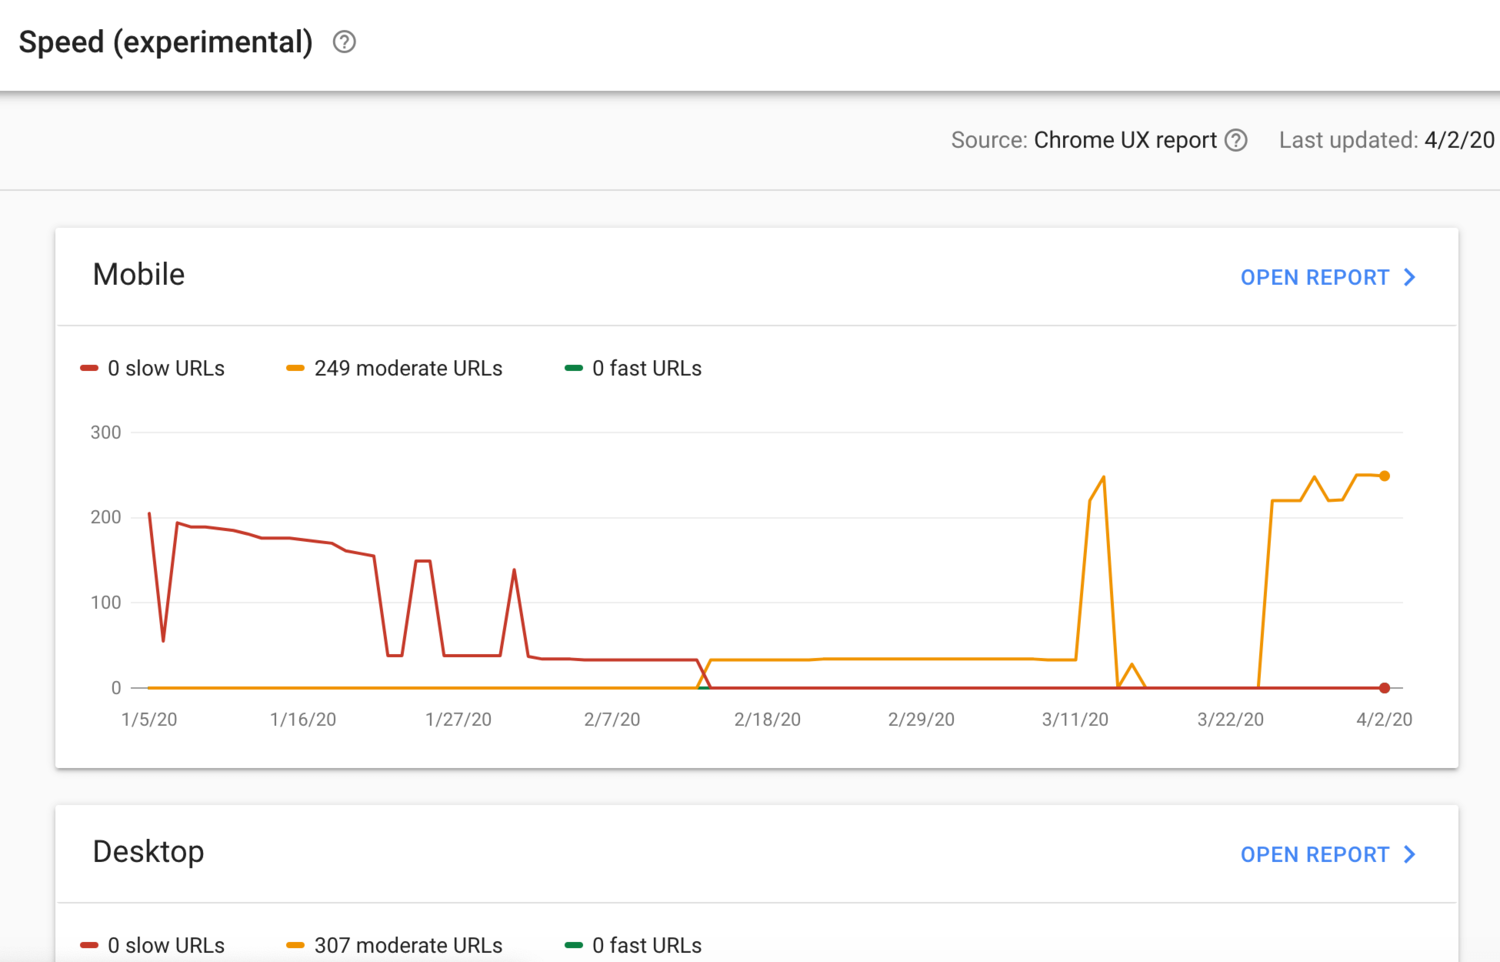Click Chrome UX report source text
Screen dimensions: 1500x962
(x=1125, y=140)
